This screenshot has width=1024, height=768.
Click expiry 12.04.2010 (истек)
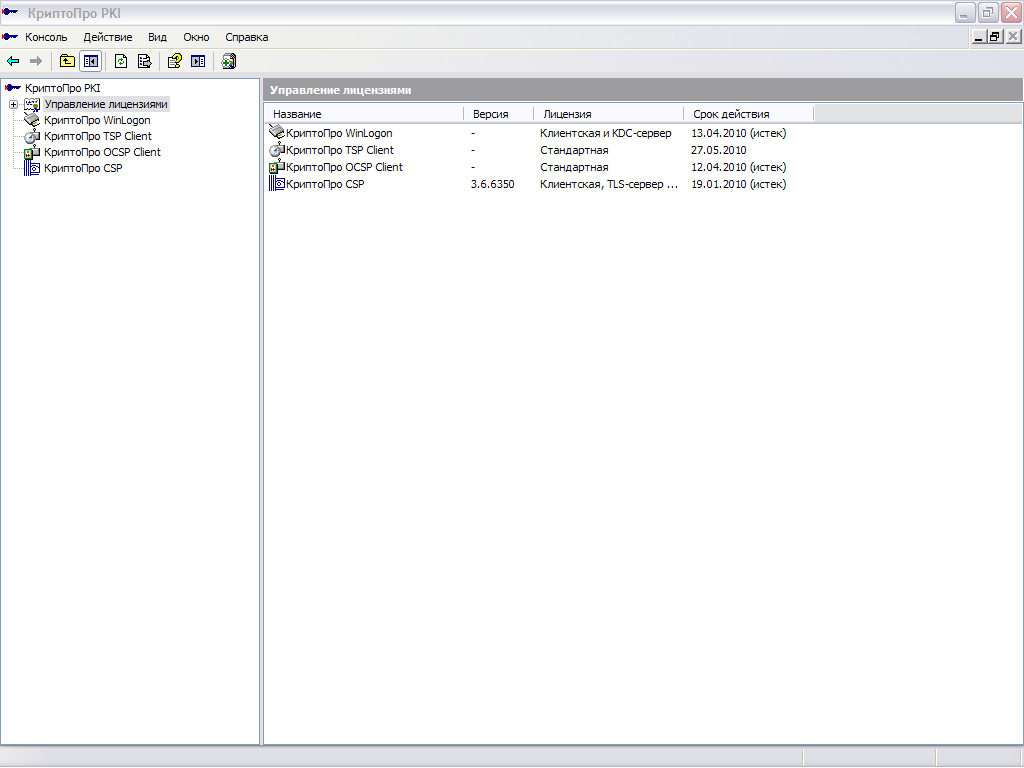pyautogui.click(x=739, y=167)
